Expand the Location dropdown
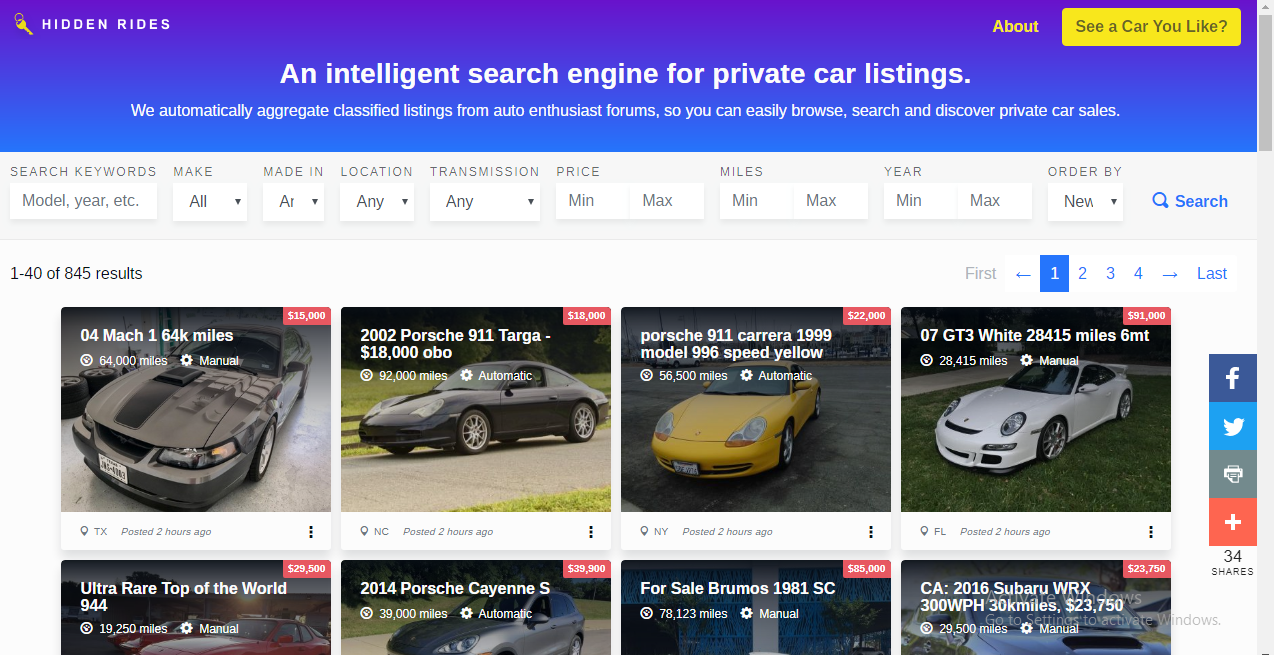The image size is (1274, 655). tap(377, 201)
